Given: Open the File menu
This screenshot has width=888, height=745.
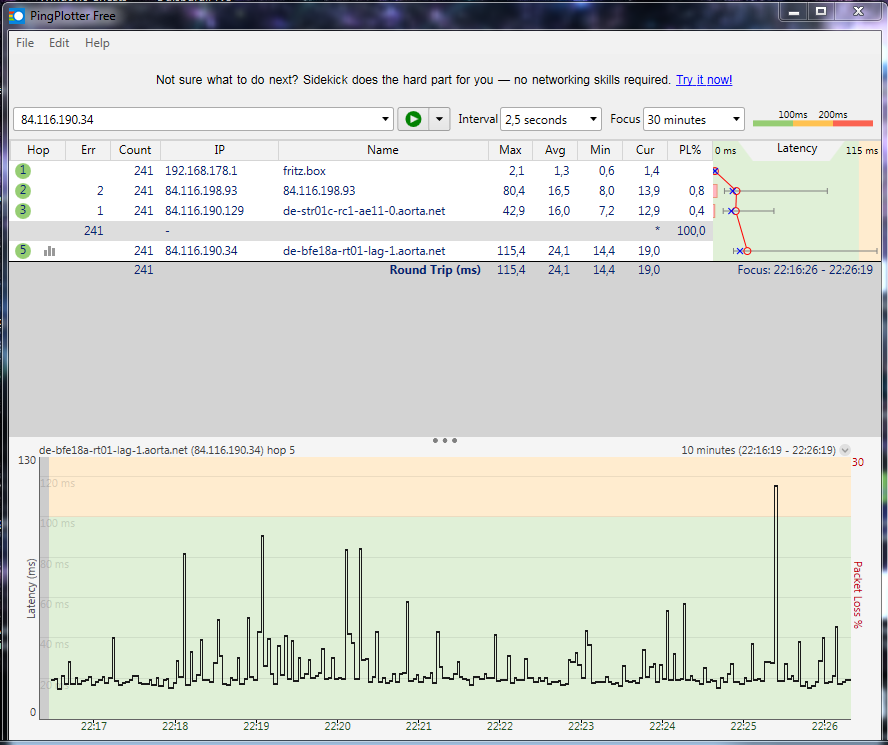Looking at the screenshot, I should [x=25, y=43].
